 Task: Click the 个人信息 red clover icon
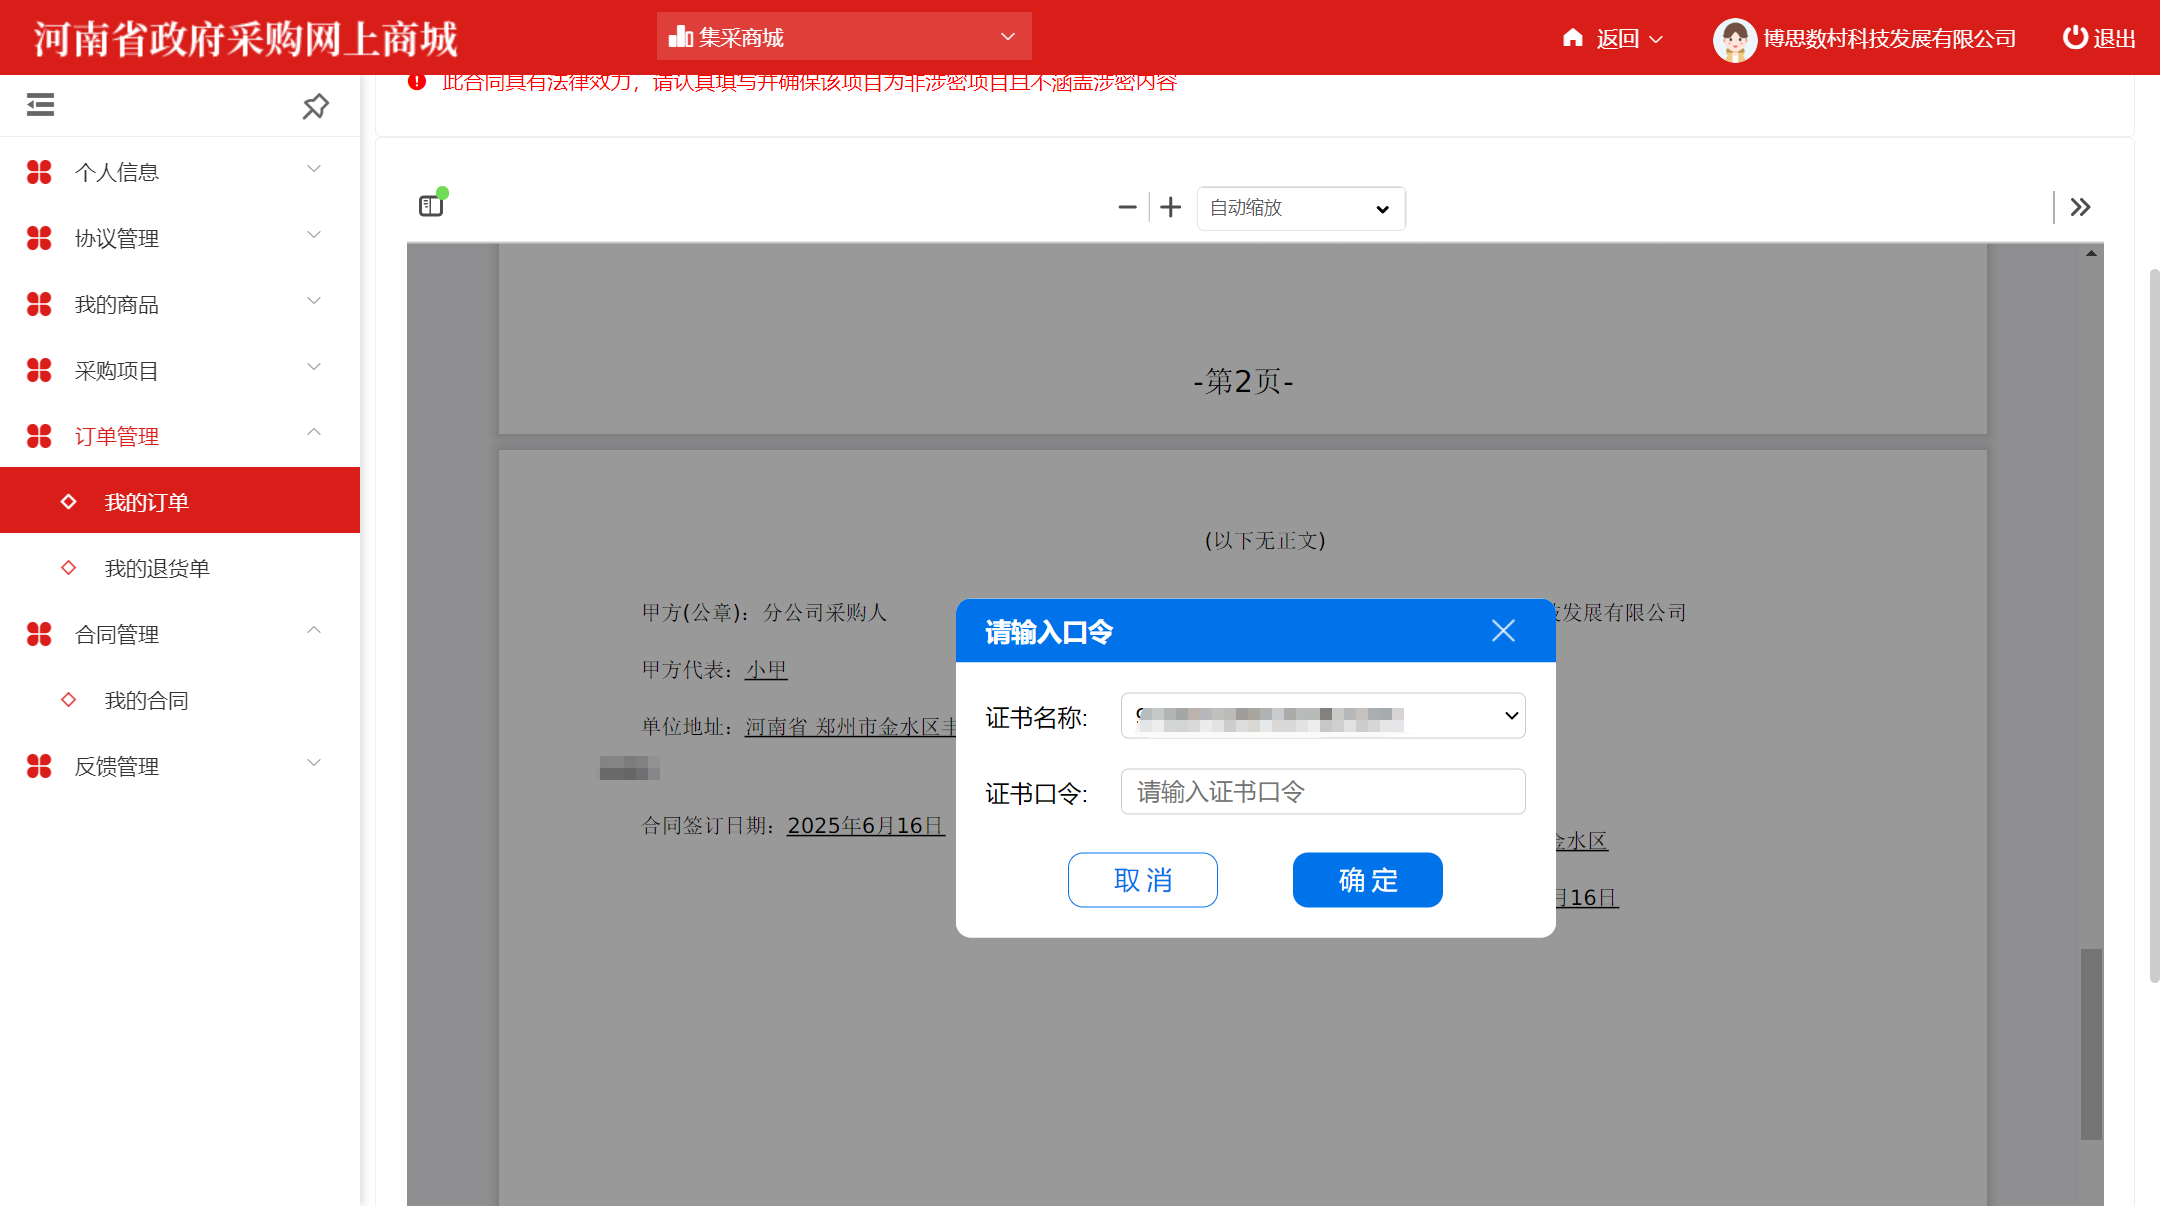(x=39, y=172)
